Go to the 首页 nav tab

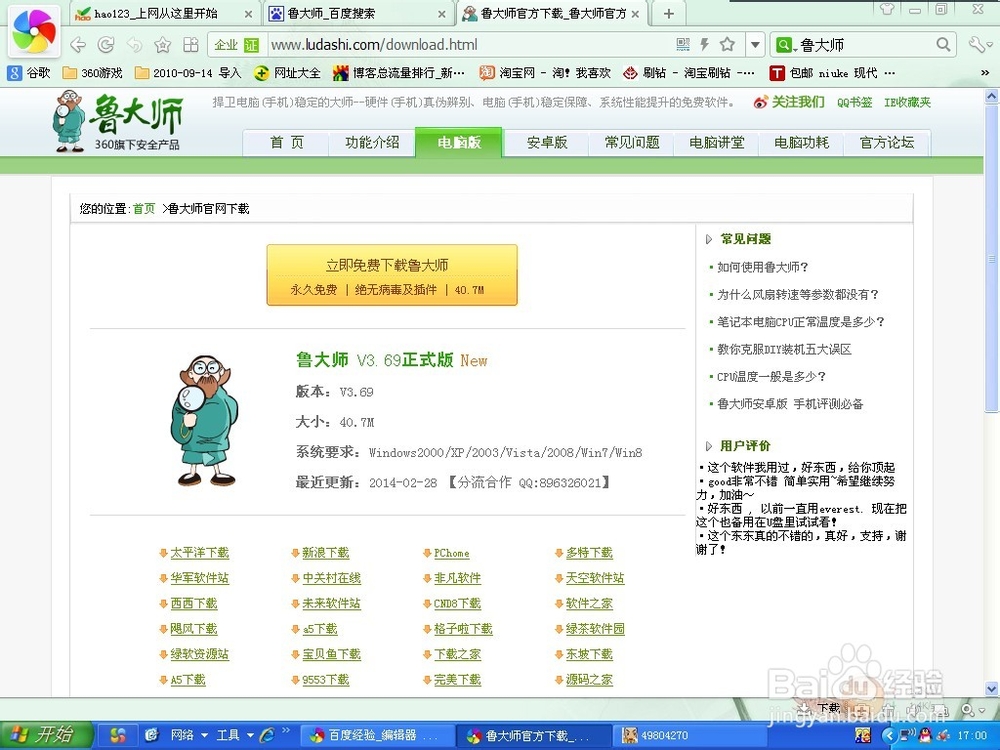click(286, 142)
